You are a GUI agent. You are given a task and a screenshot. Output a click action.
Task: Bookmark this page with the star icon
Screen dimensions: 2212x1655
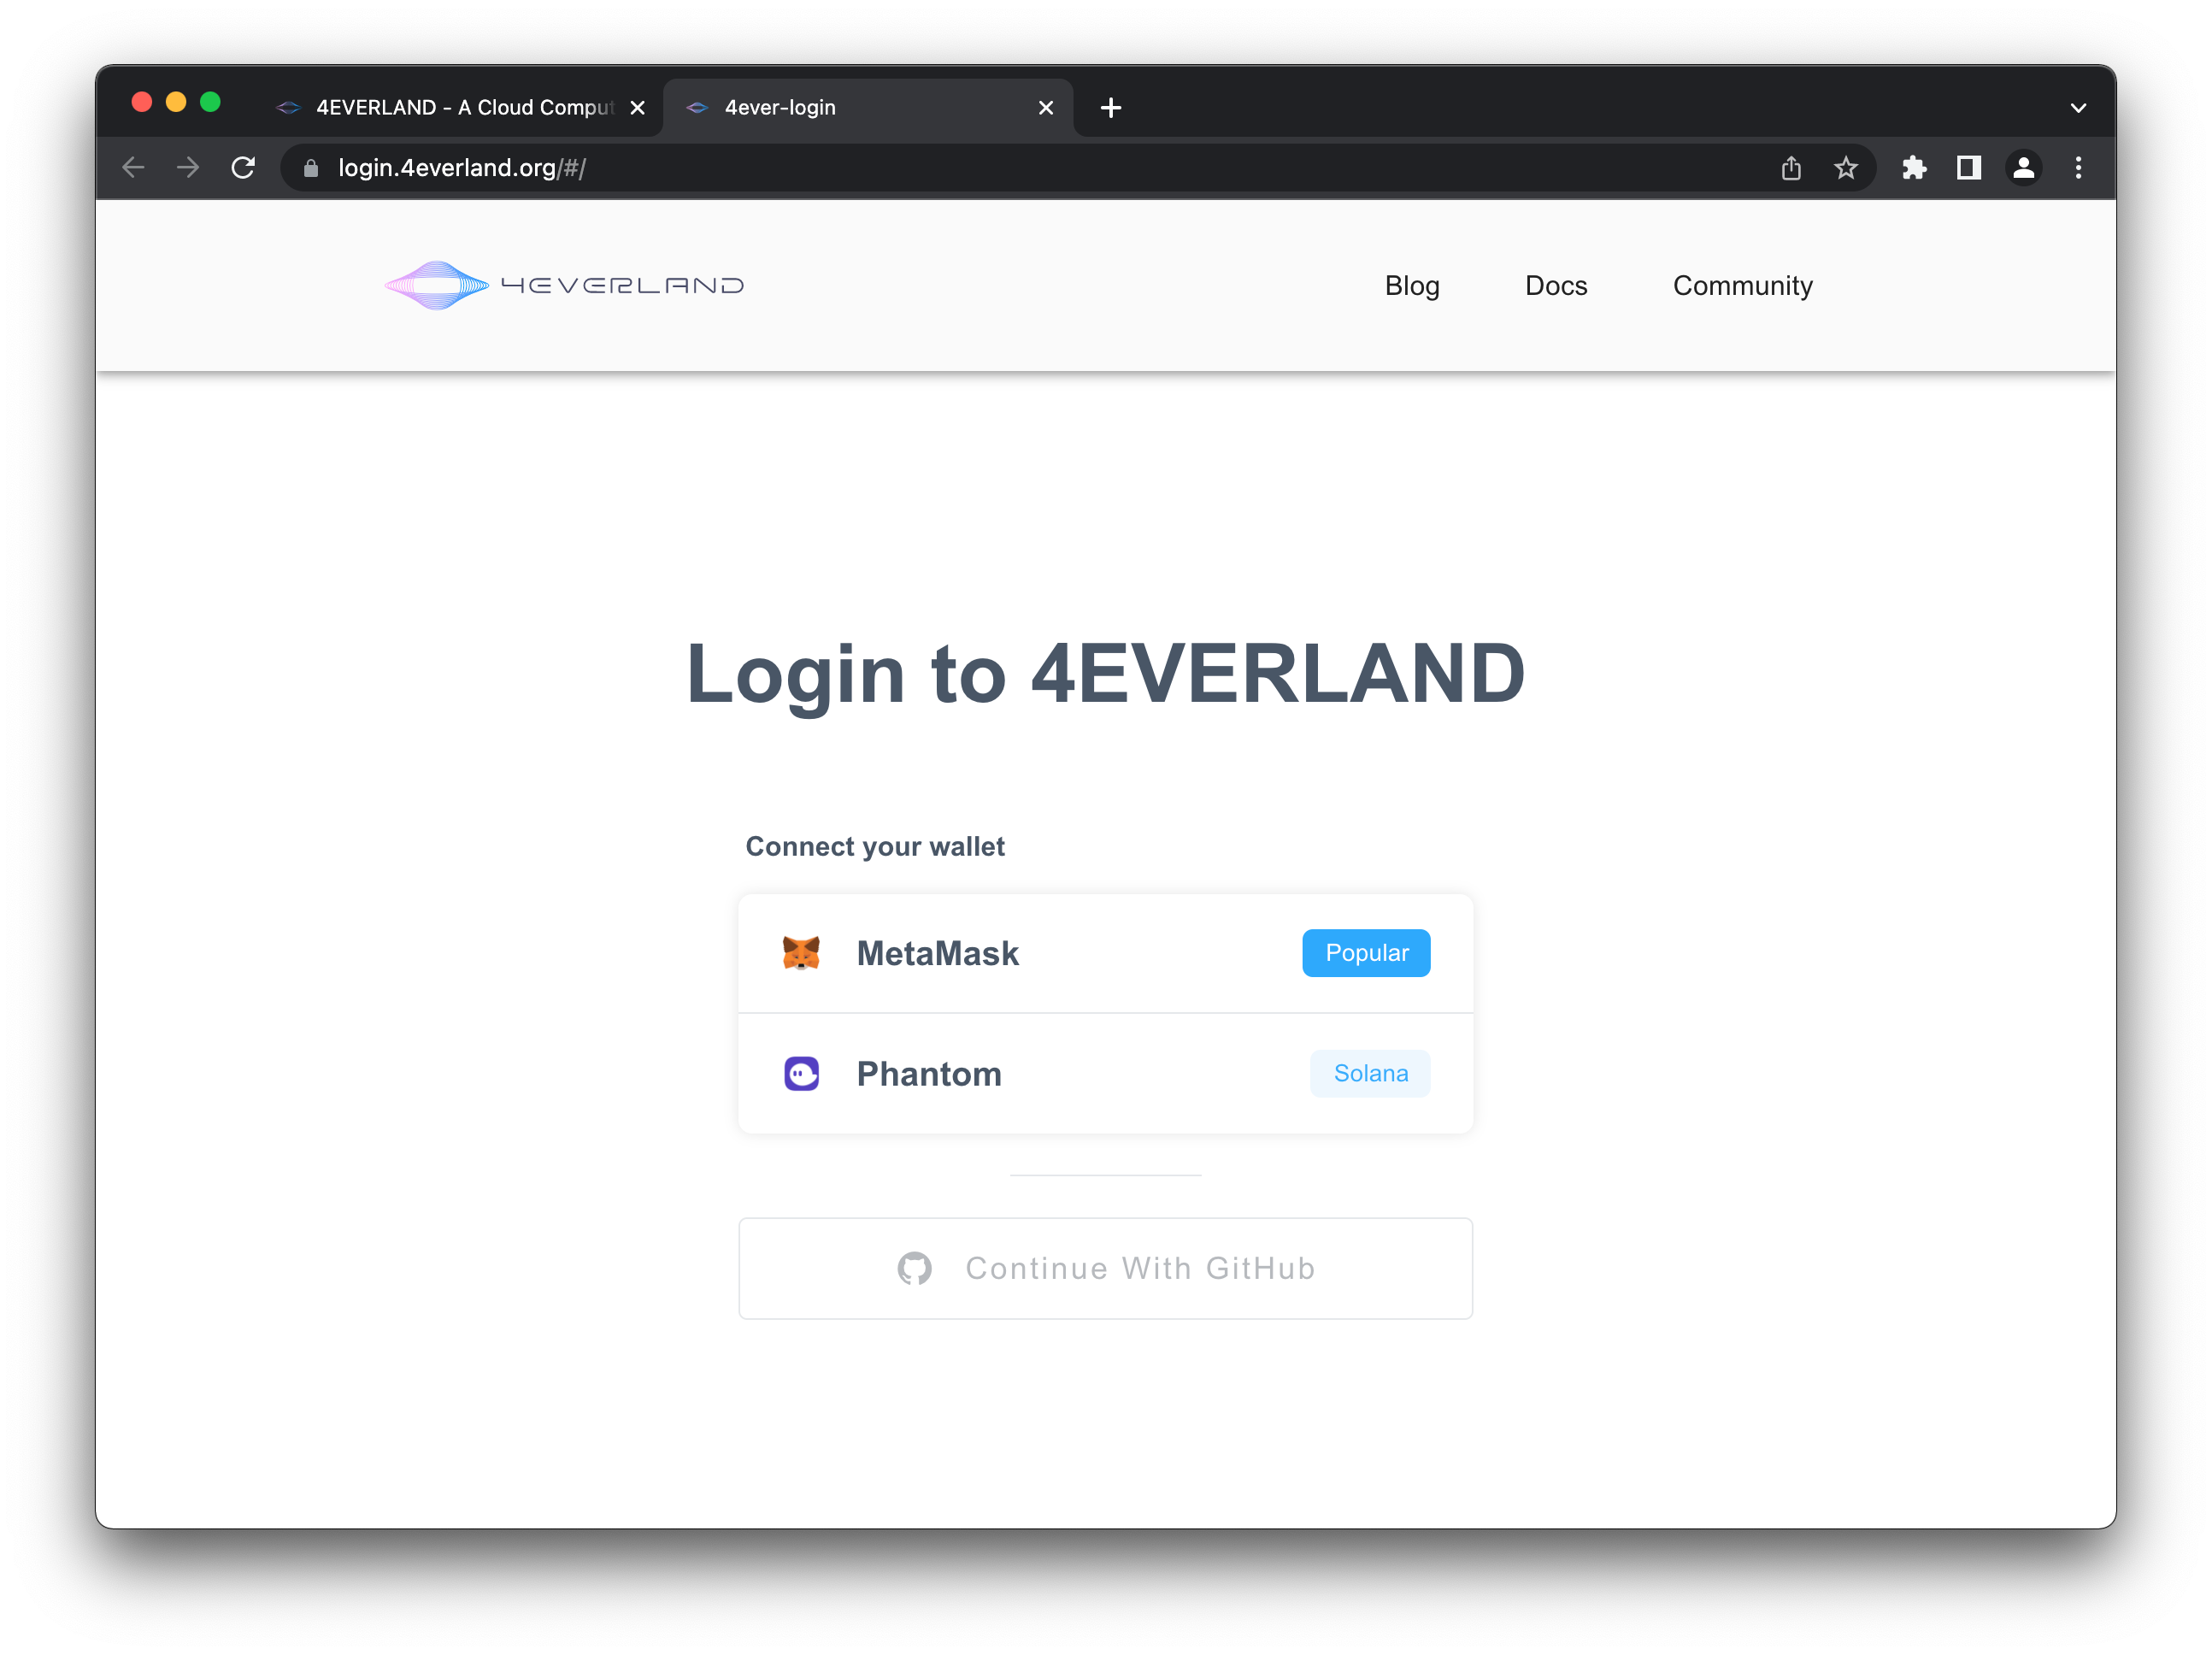coord(1846,168)
